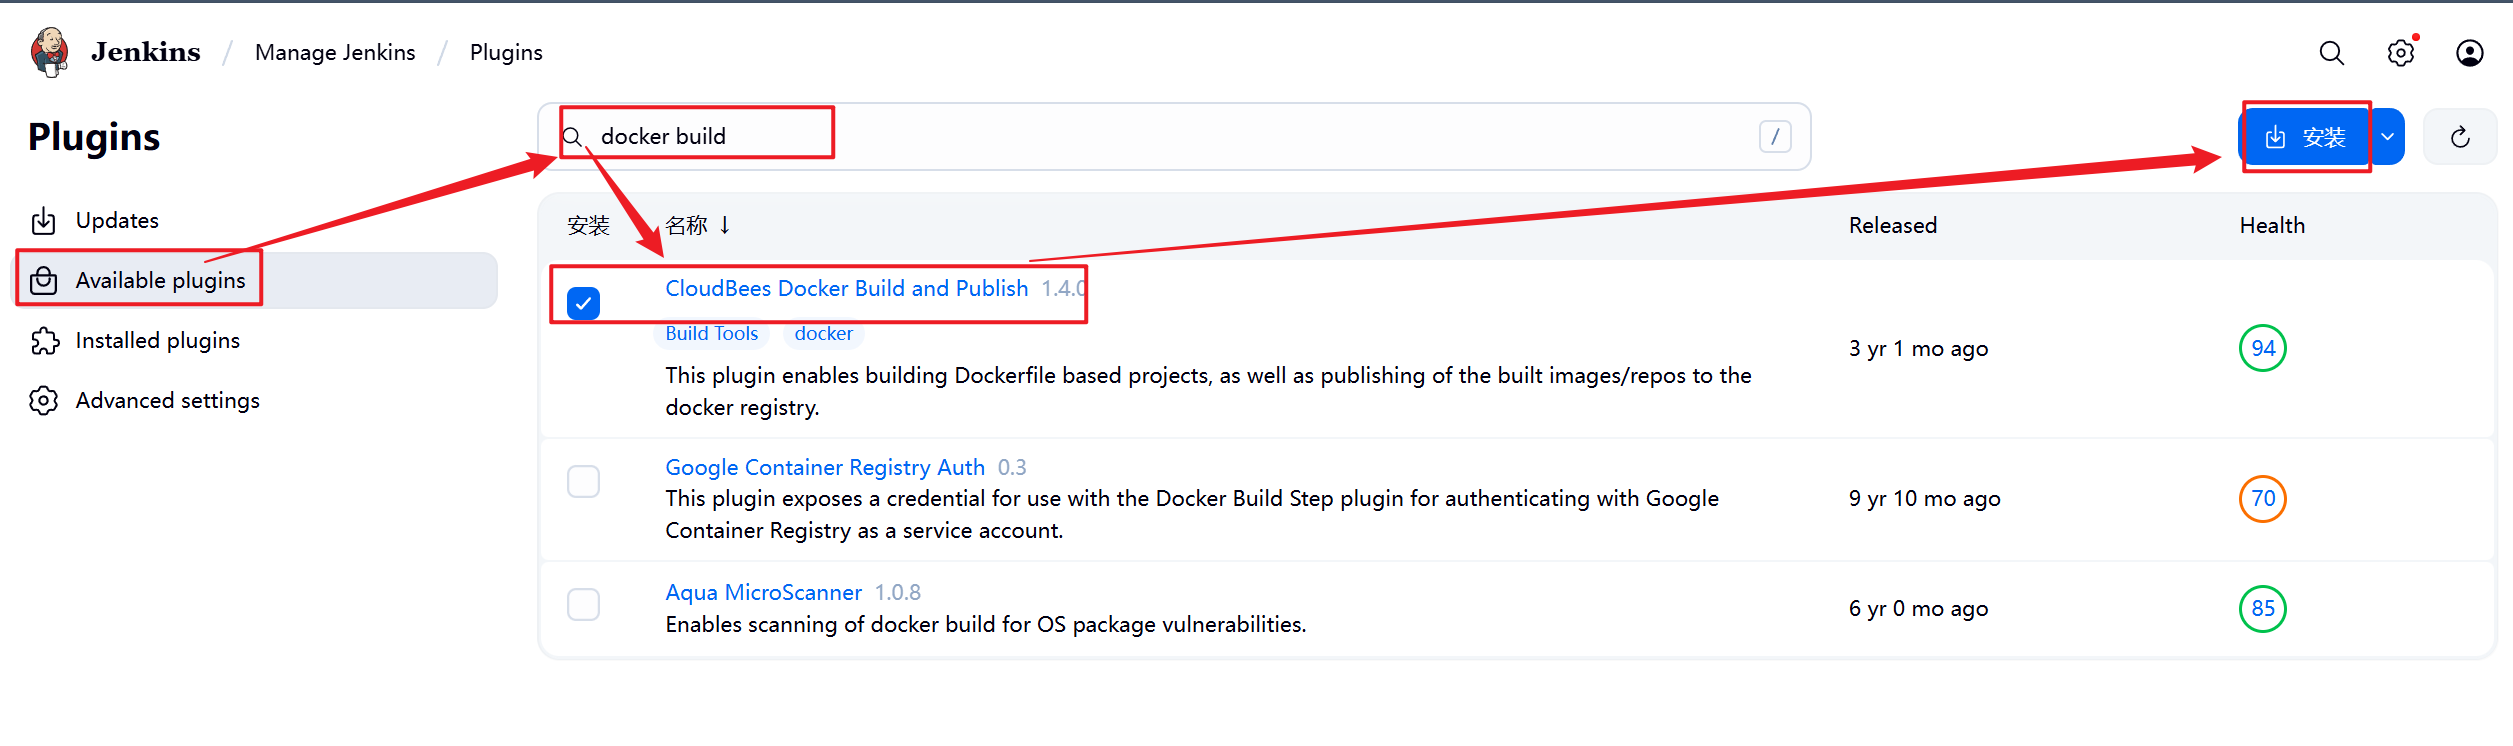Screen dimensions: 2513x746
Task: Click the Advanced settings gear icon
Action: [x=44, y=401]
